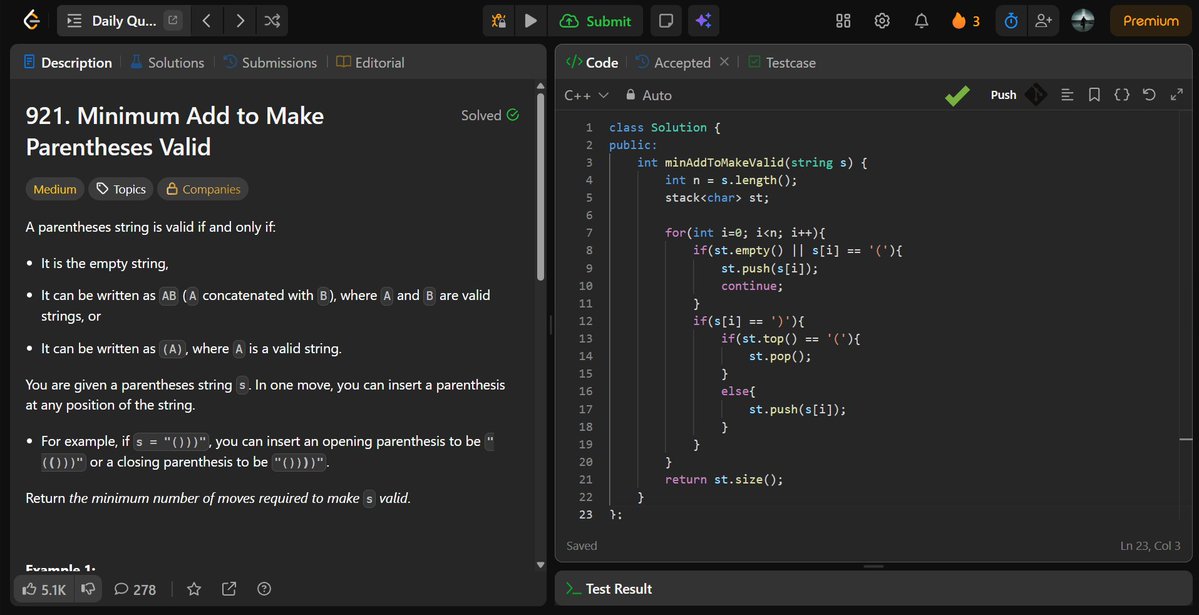This screenshot has height=615, width=1199.
Task: Click code line with return st.size()
Action: tap(724, 480)
